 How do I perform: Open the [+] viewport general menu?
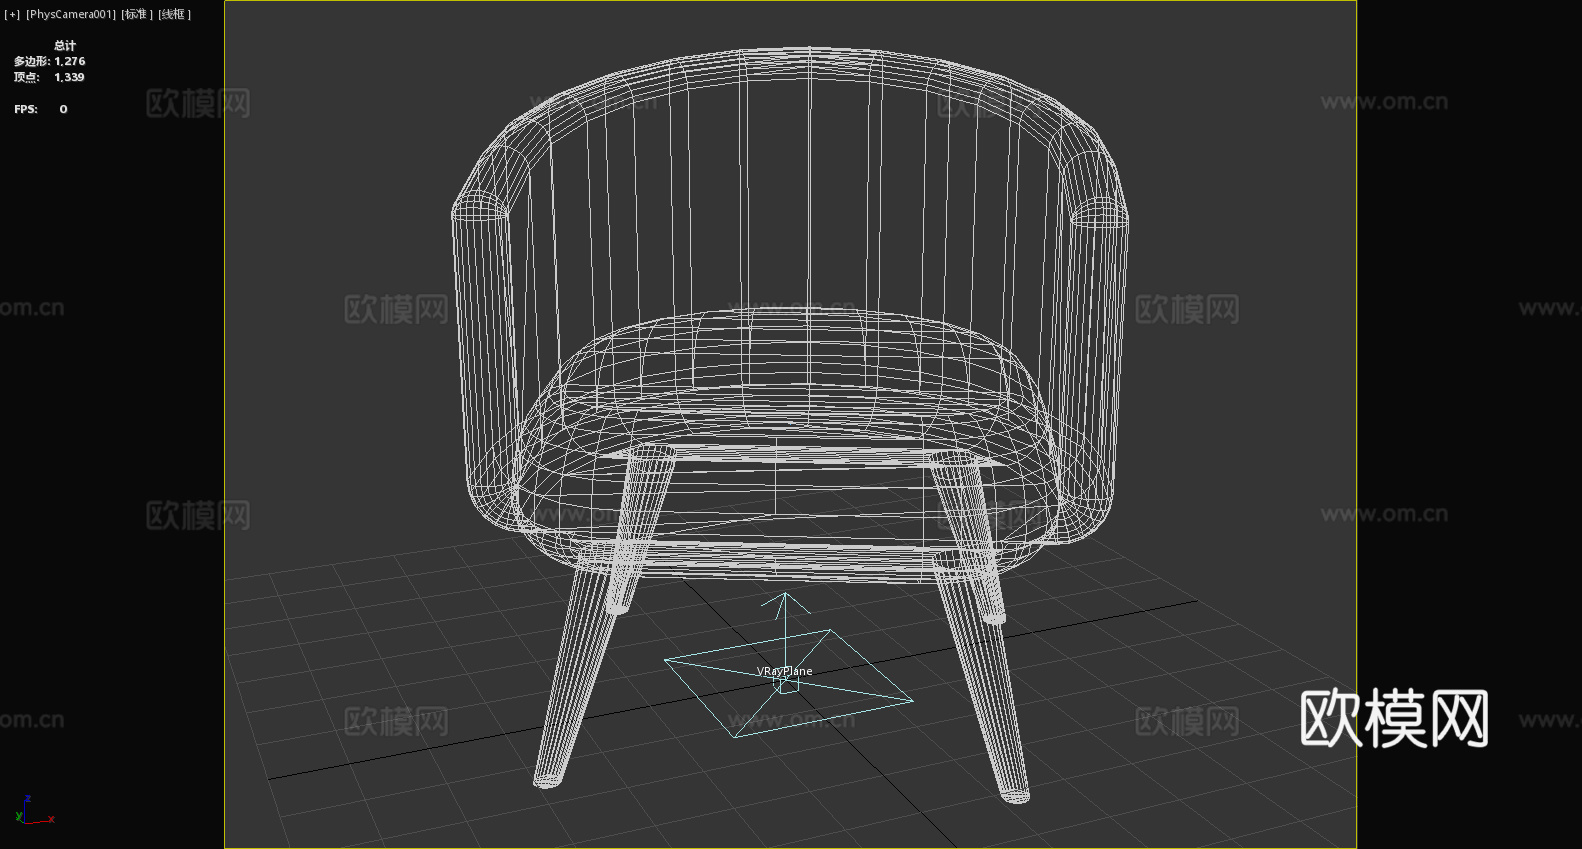[x=12, y=14]
